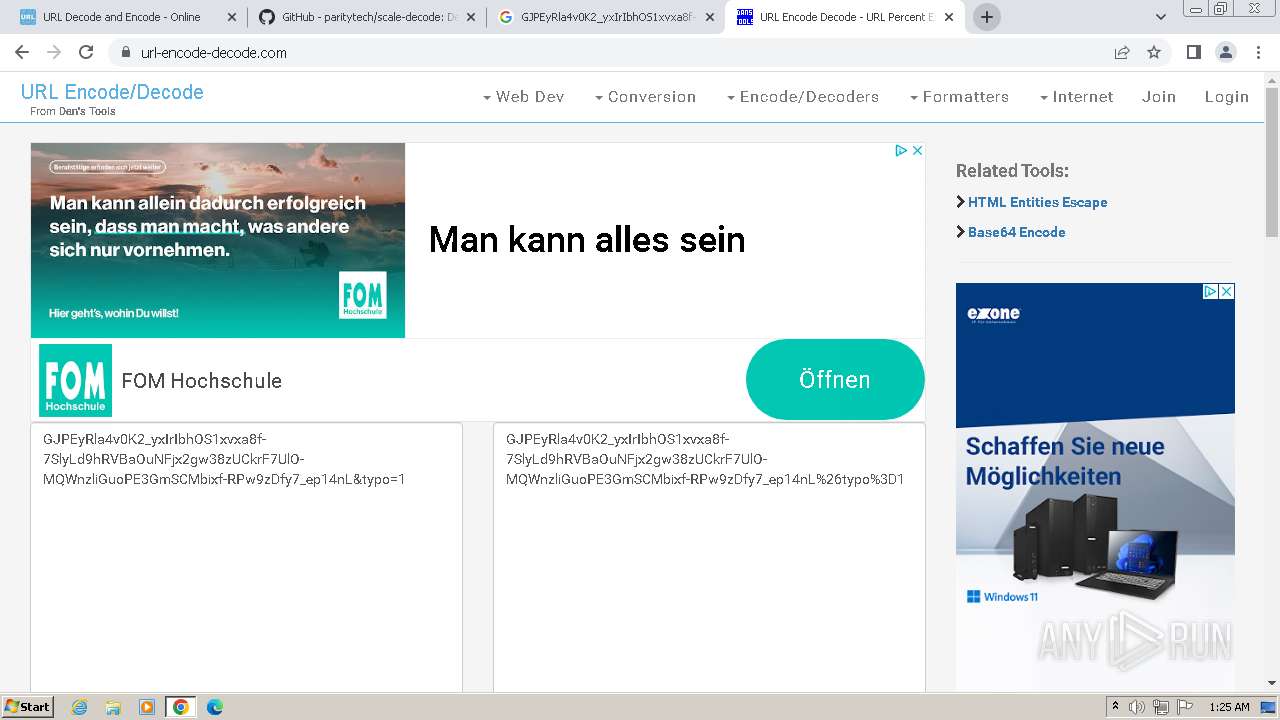Open the volume control in system tray

tap(1137, 707)
